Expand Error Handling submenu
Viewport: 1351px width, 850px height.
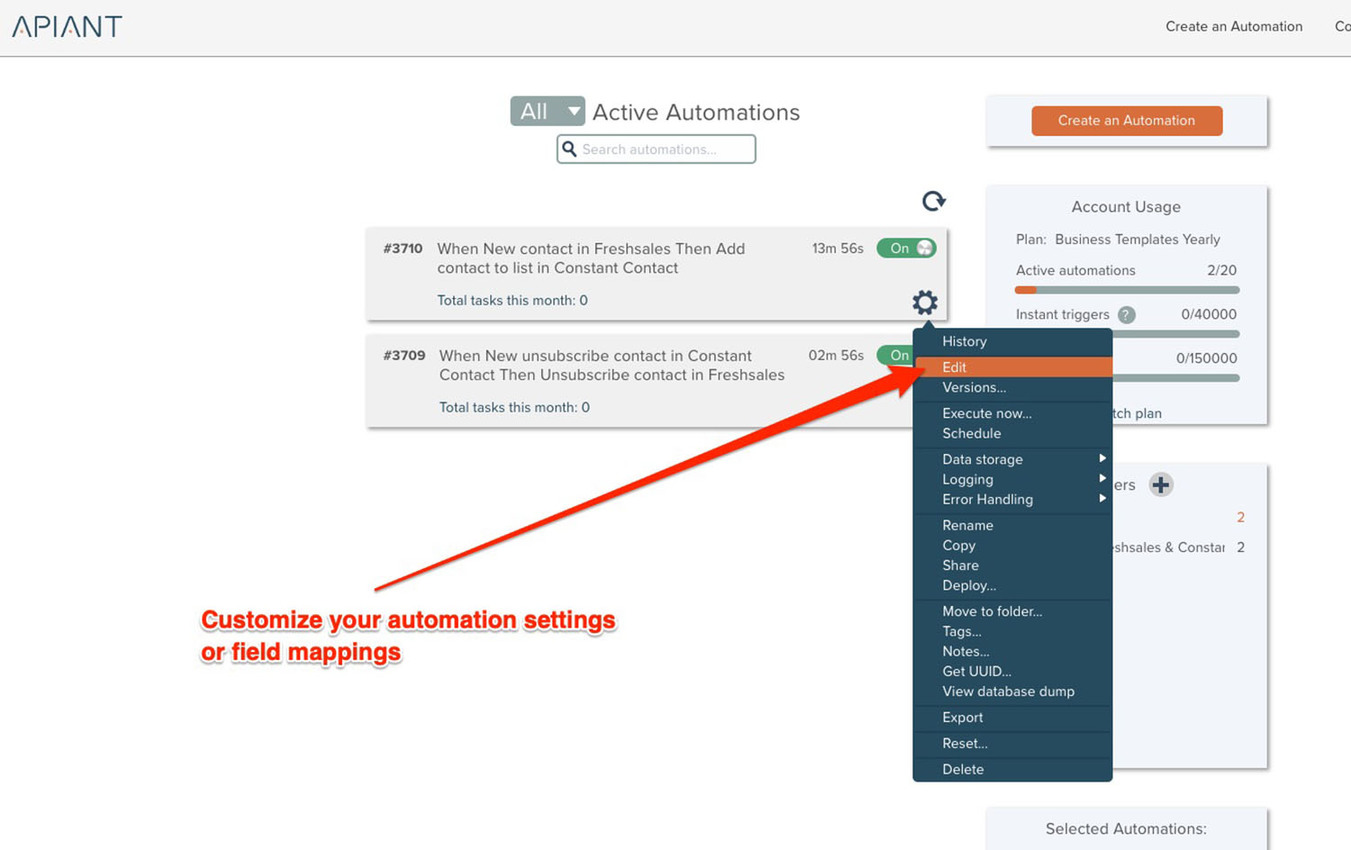click(1012, 499)
